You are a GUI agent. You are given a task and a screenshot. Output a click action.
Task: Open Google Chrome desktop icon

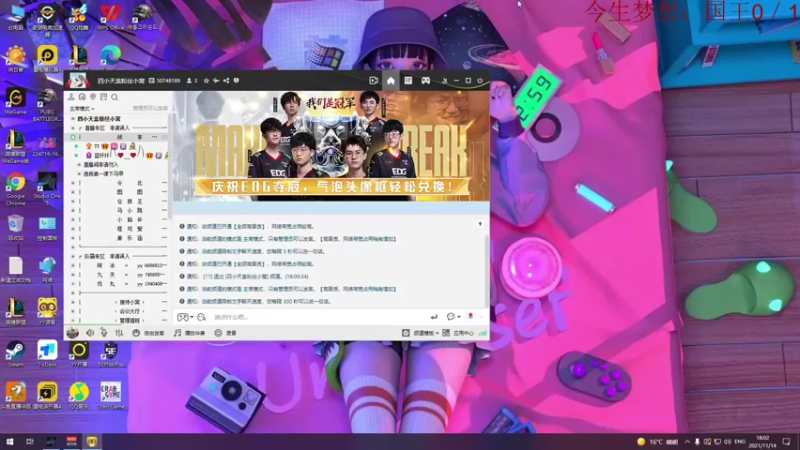(x=16, y=188)
